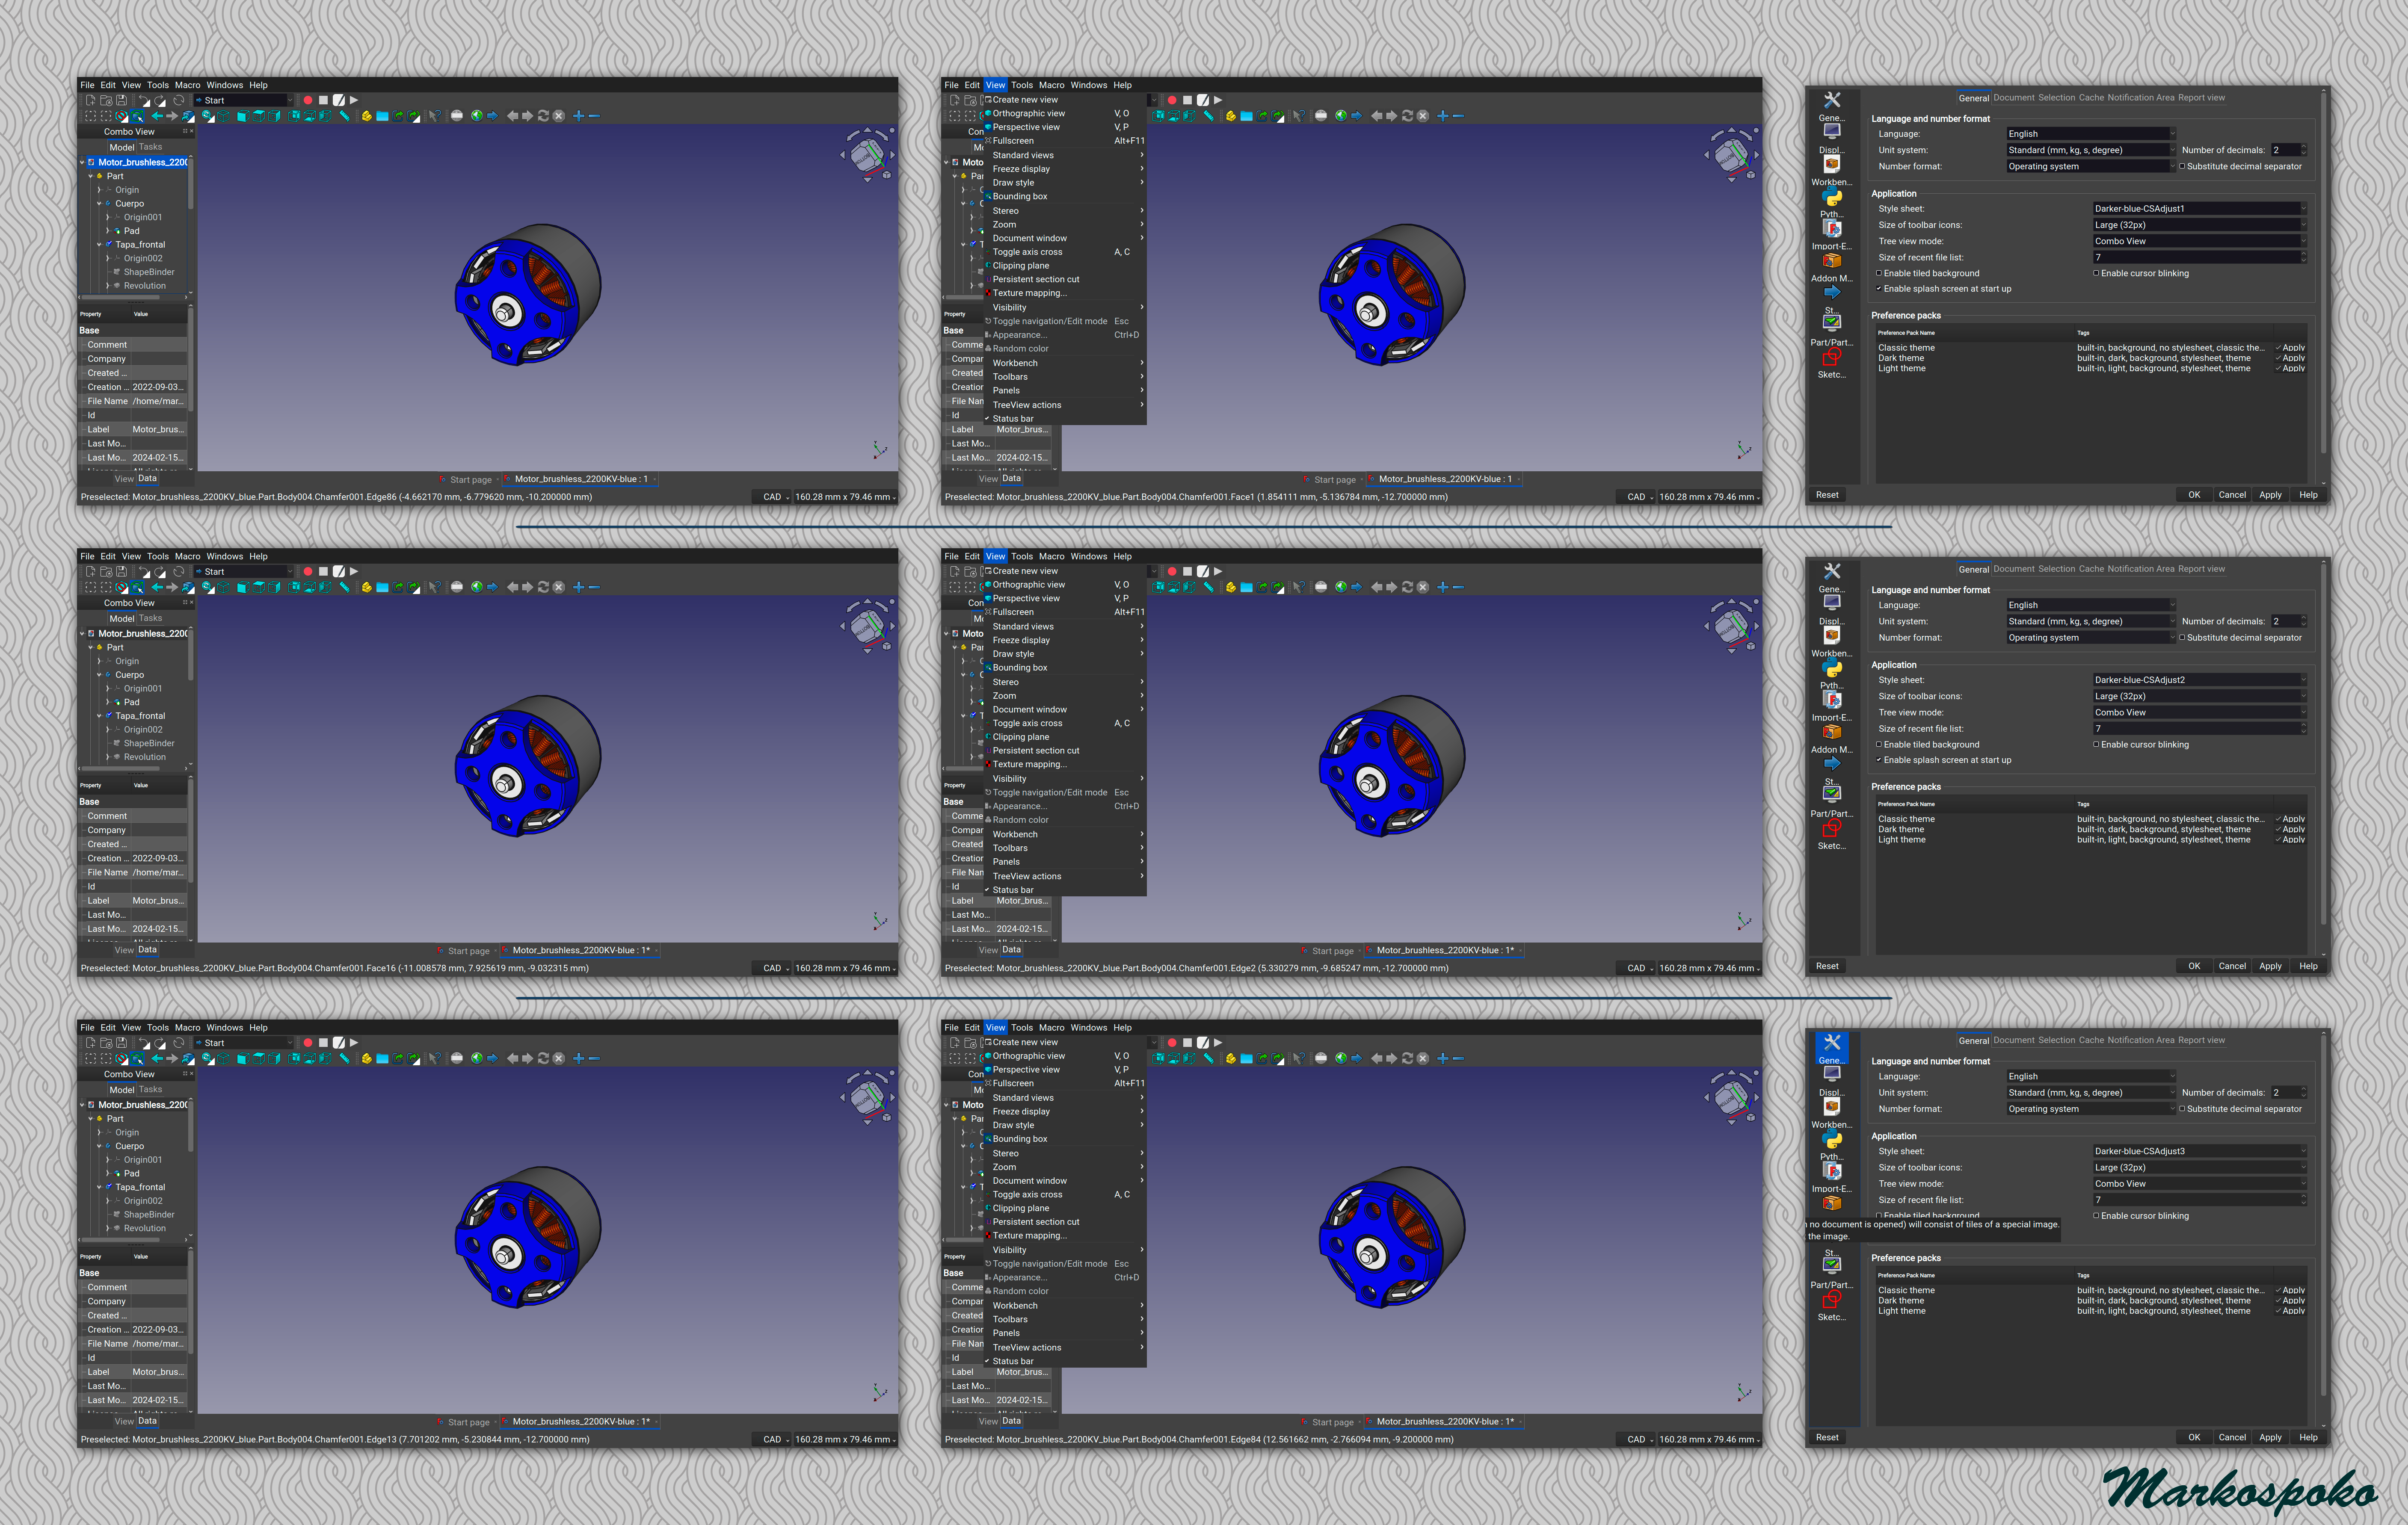Collapse Cuerpo tree item in top-left window
This screenshot has width=2408, height=1525.
pyautogui.click(x=99, y=203)
